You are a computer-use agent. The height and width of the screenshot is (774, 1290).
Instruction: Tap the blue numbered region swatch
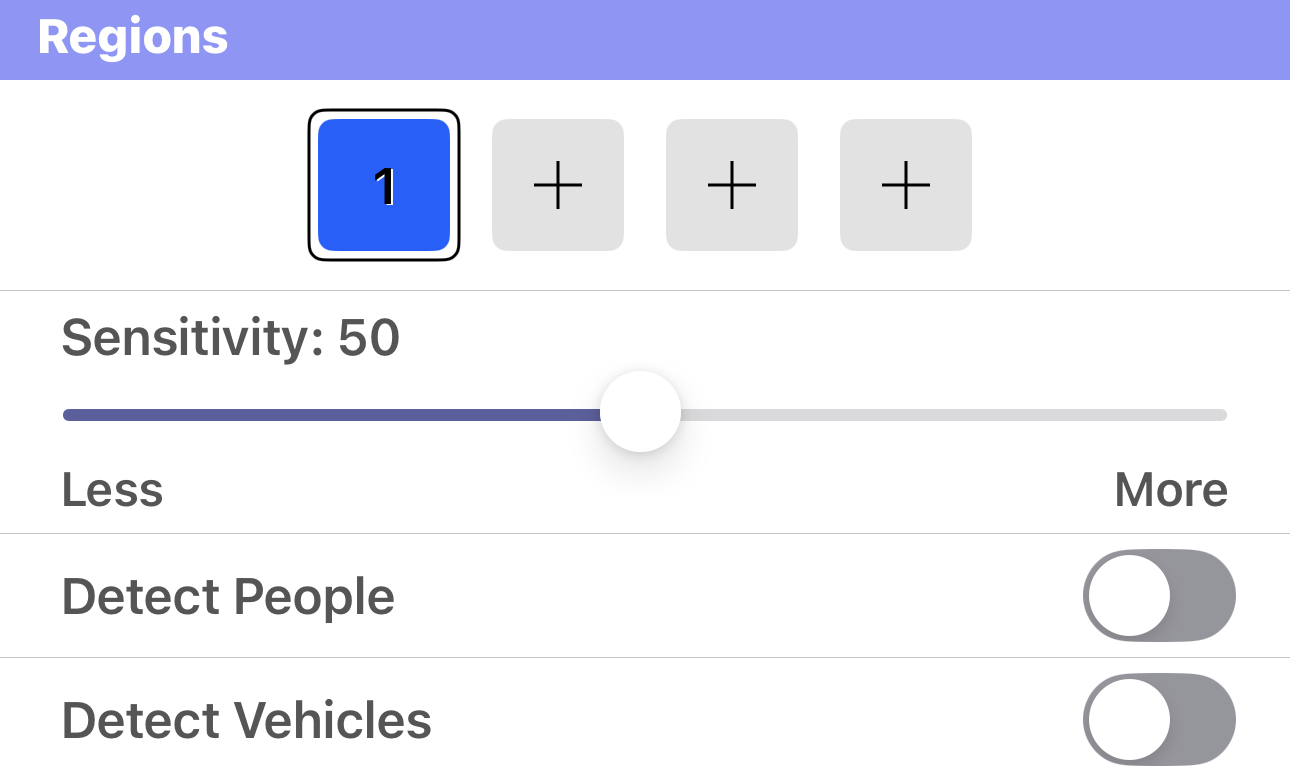pyautogui.click(x=384, y=185)
